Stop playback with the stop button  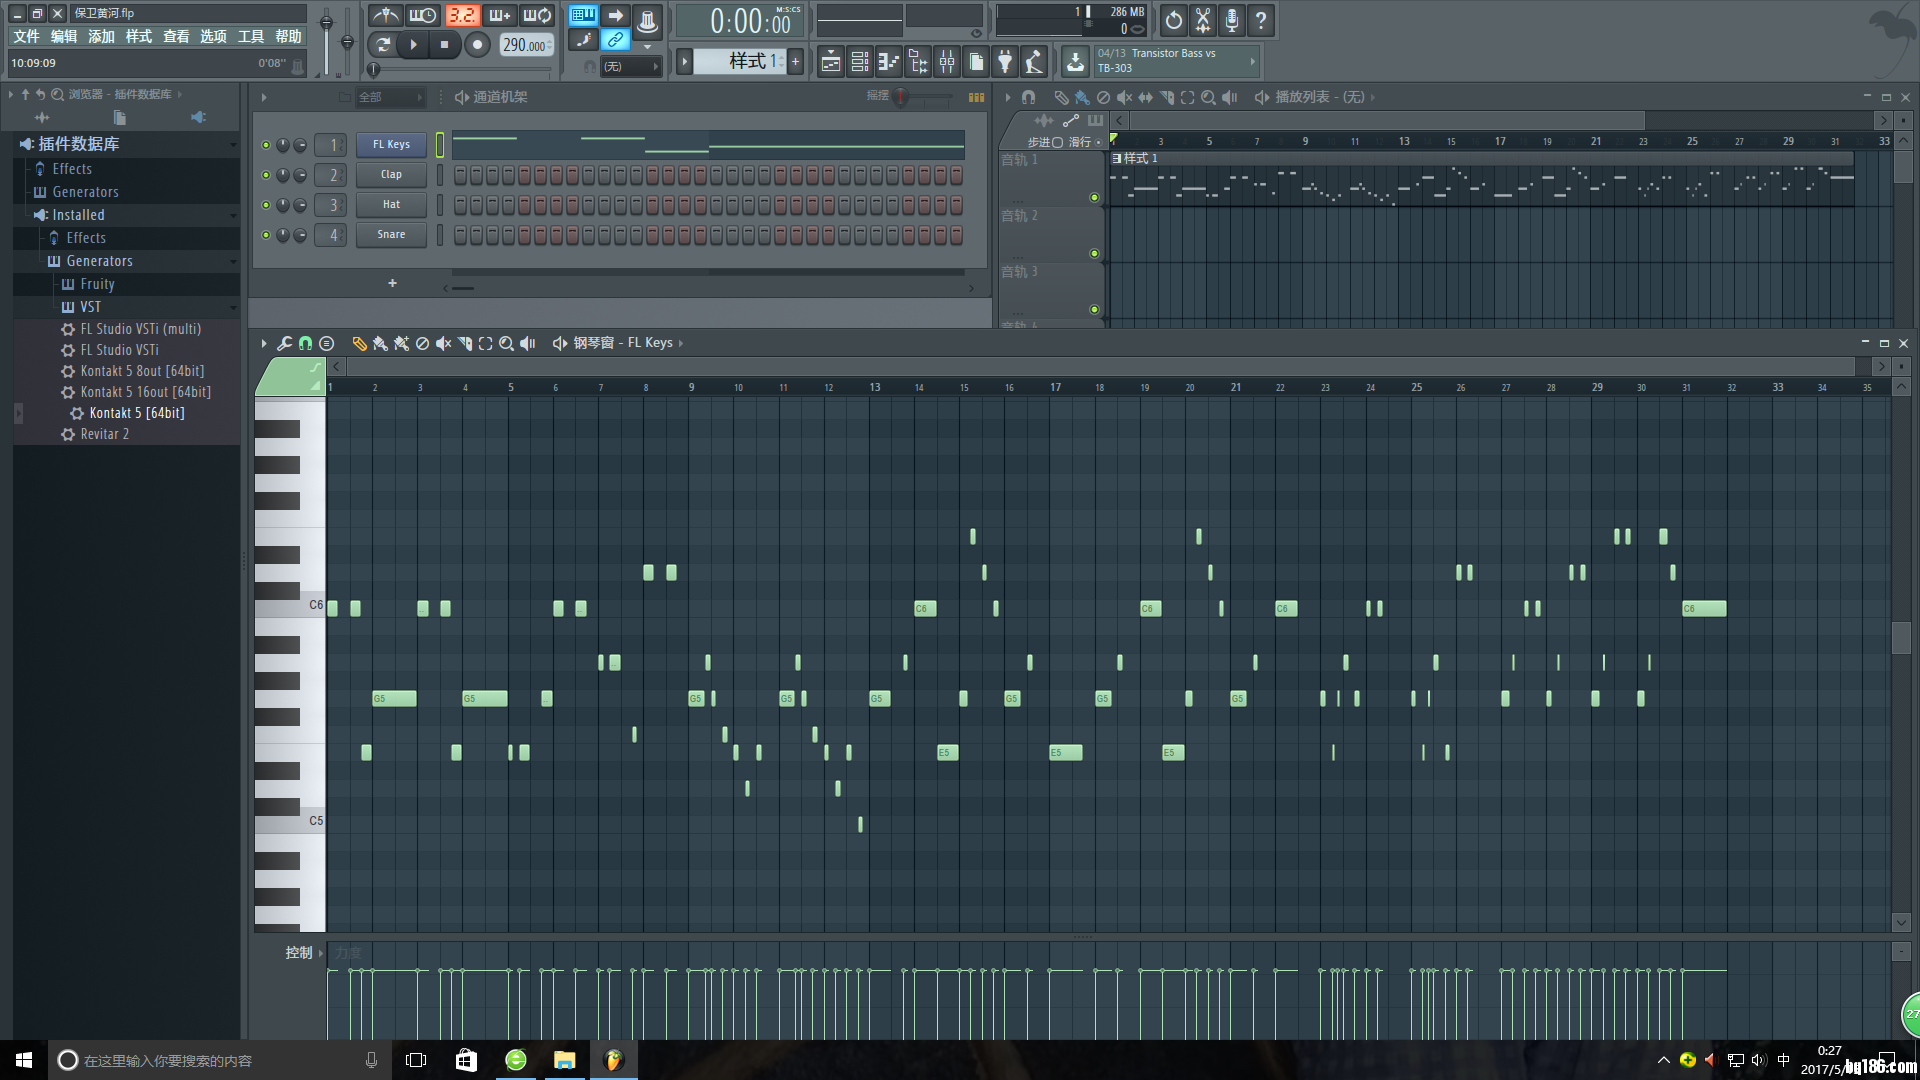coord(445,45)
